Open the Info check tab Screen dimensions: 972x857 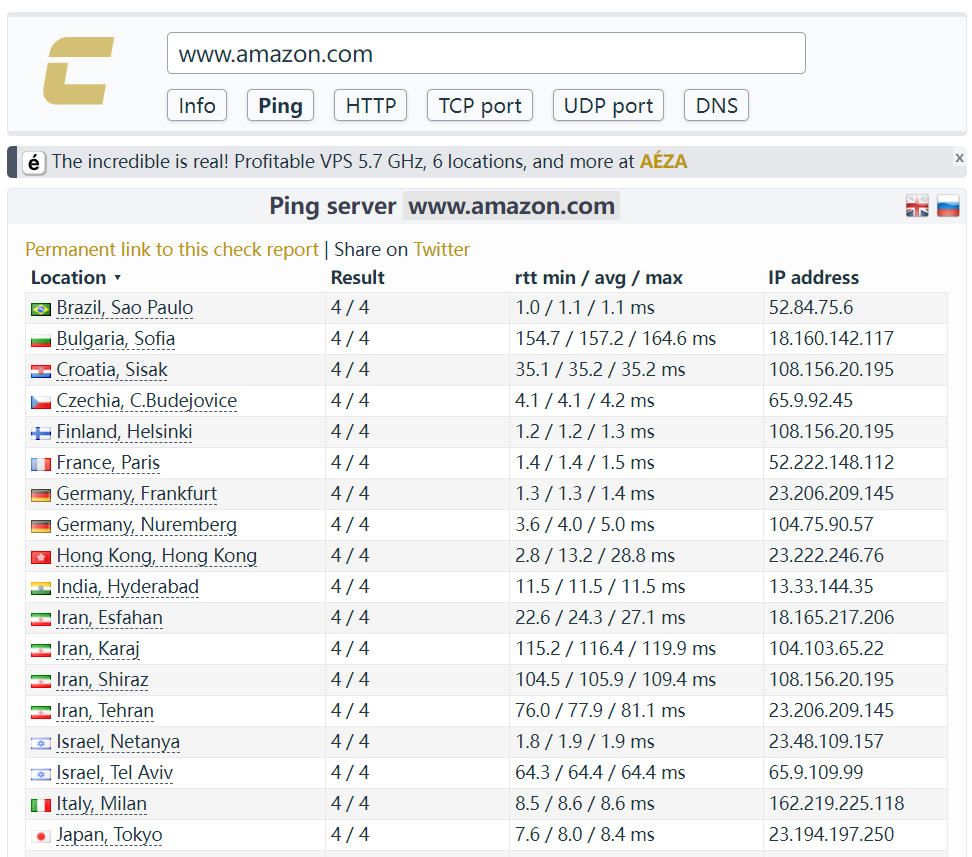(197, 105)
